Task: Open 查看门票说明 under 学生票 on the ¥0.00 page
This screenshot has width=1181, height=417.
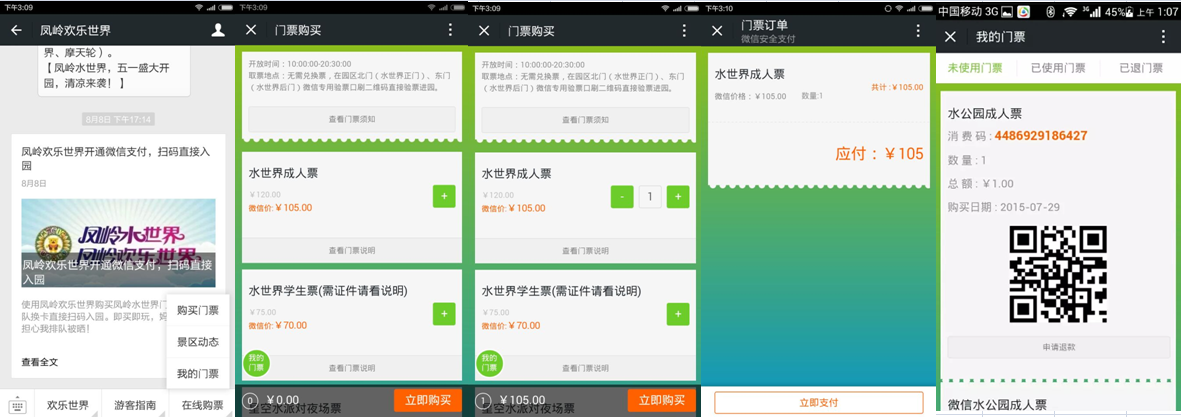Action: point(352,368)
